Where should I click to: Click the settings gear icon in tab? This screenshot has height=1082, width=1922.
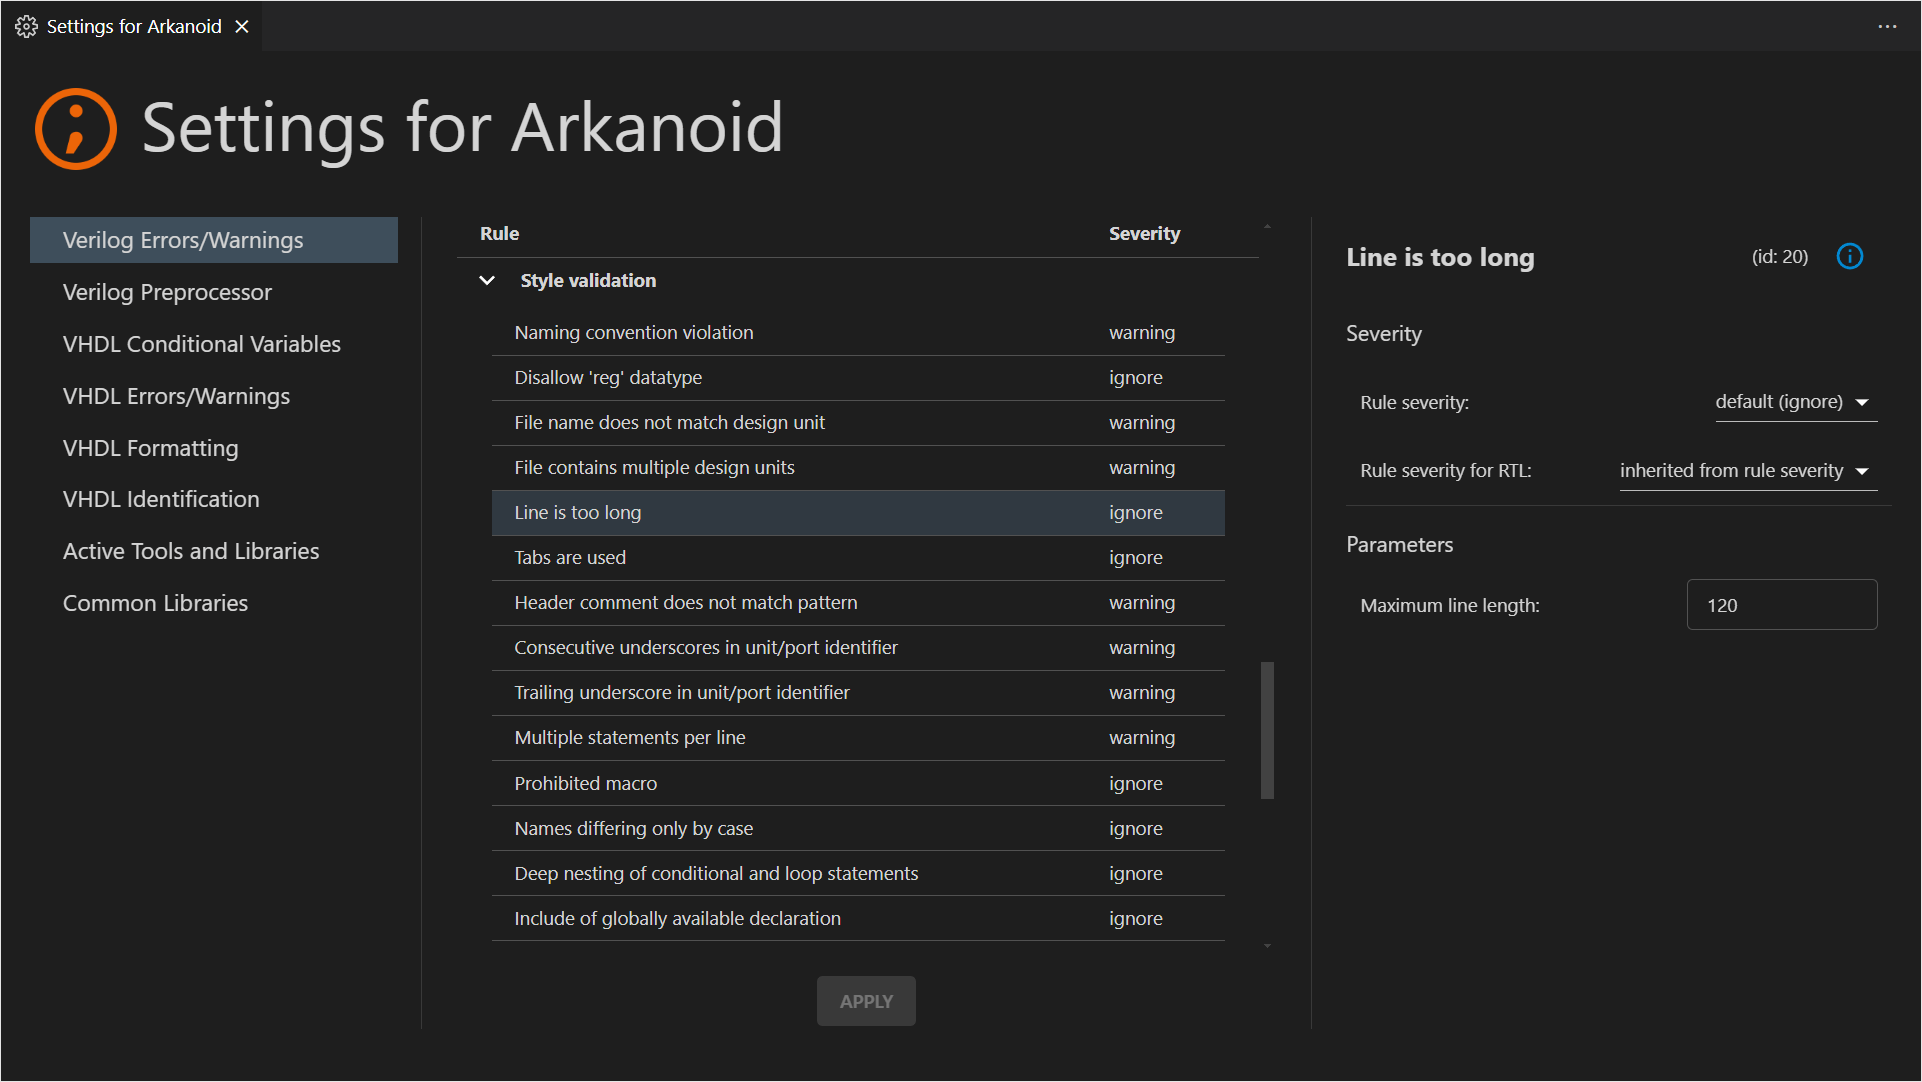click(26, 27)
